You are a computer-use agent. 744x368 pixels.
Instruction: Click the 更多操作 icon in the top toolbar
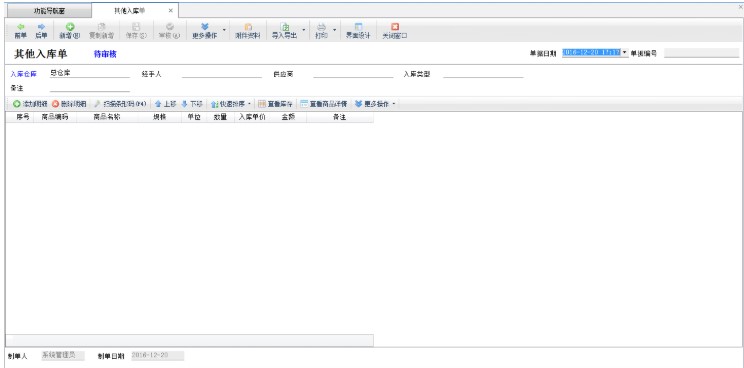point(205,27)
